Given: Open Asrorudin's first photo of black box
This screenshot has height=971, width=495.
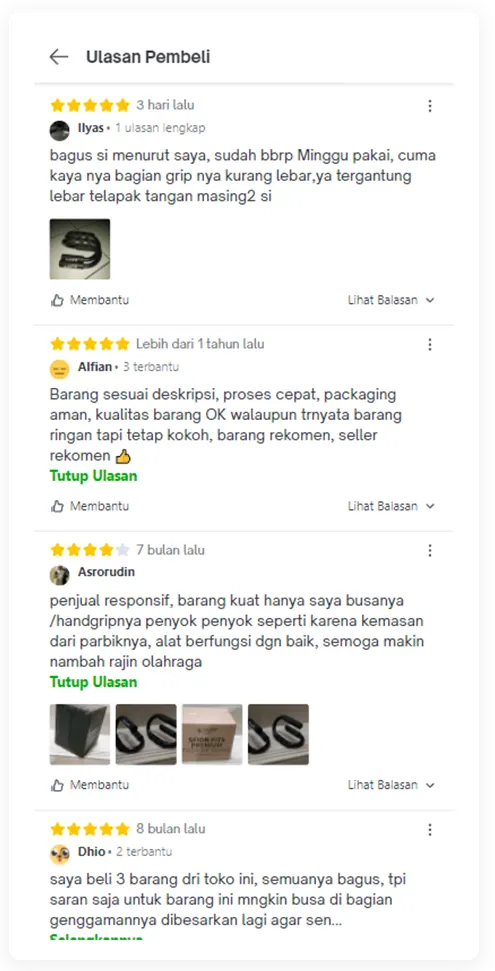Looking at the screenshot, I should [x=80, y=734].
